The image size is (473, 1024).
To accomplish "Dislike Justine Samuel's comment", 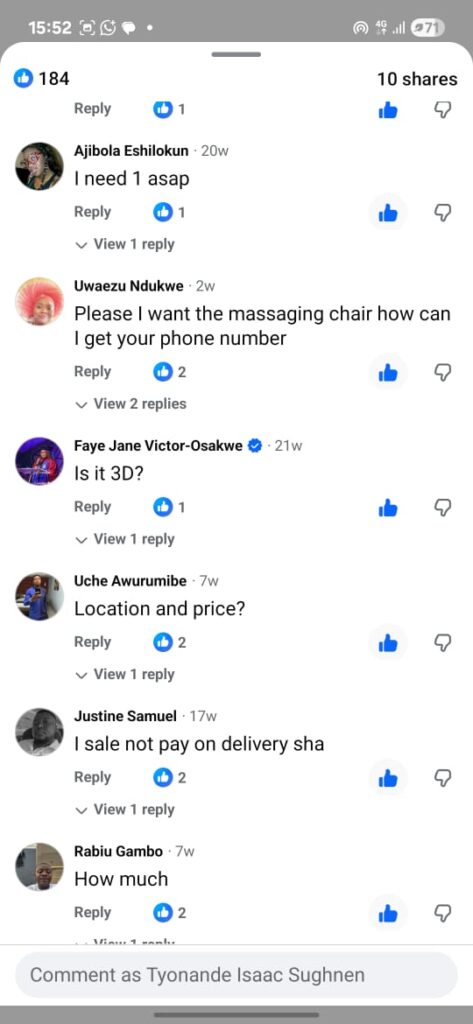I will click(443, 778).
